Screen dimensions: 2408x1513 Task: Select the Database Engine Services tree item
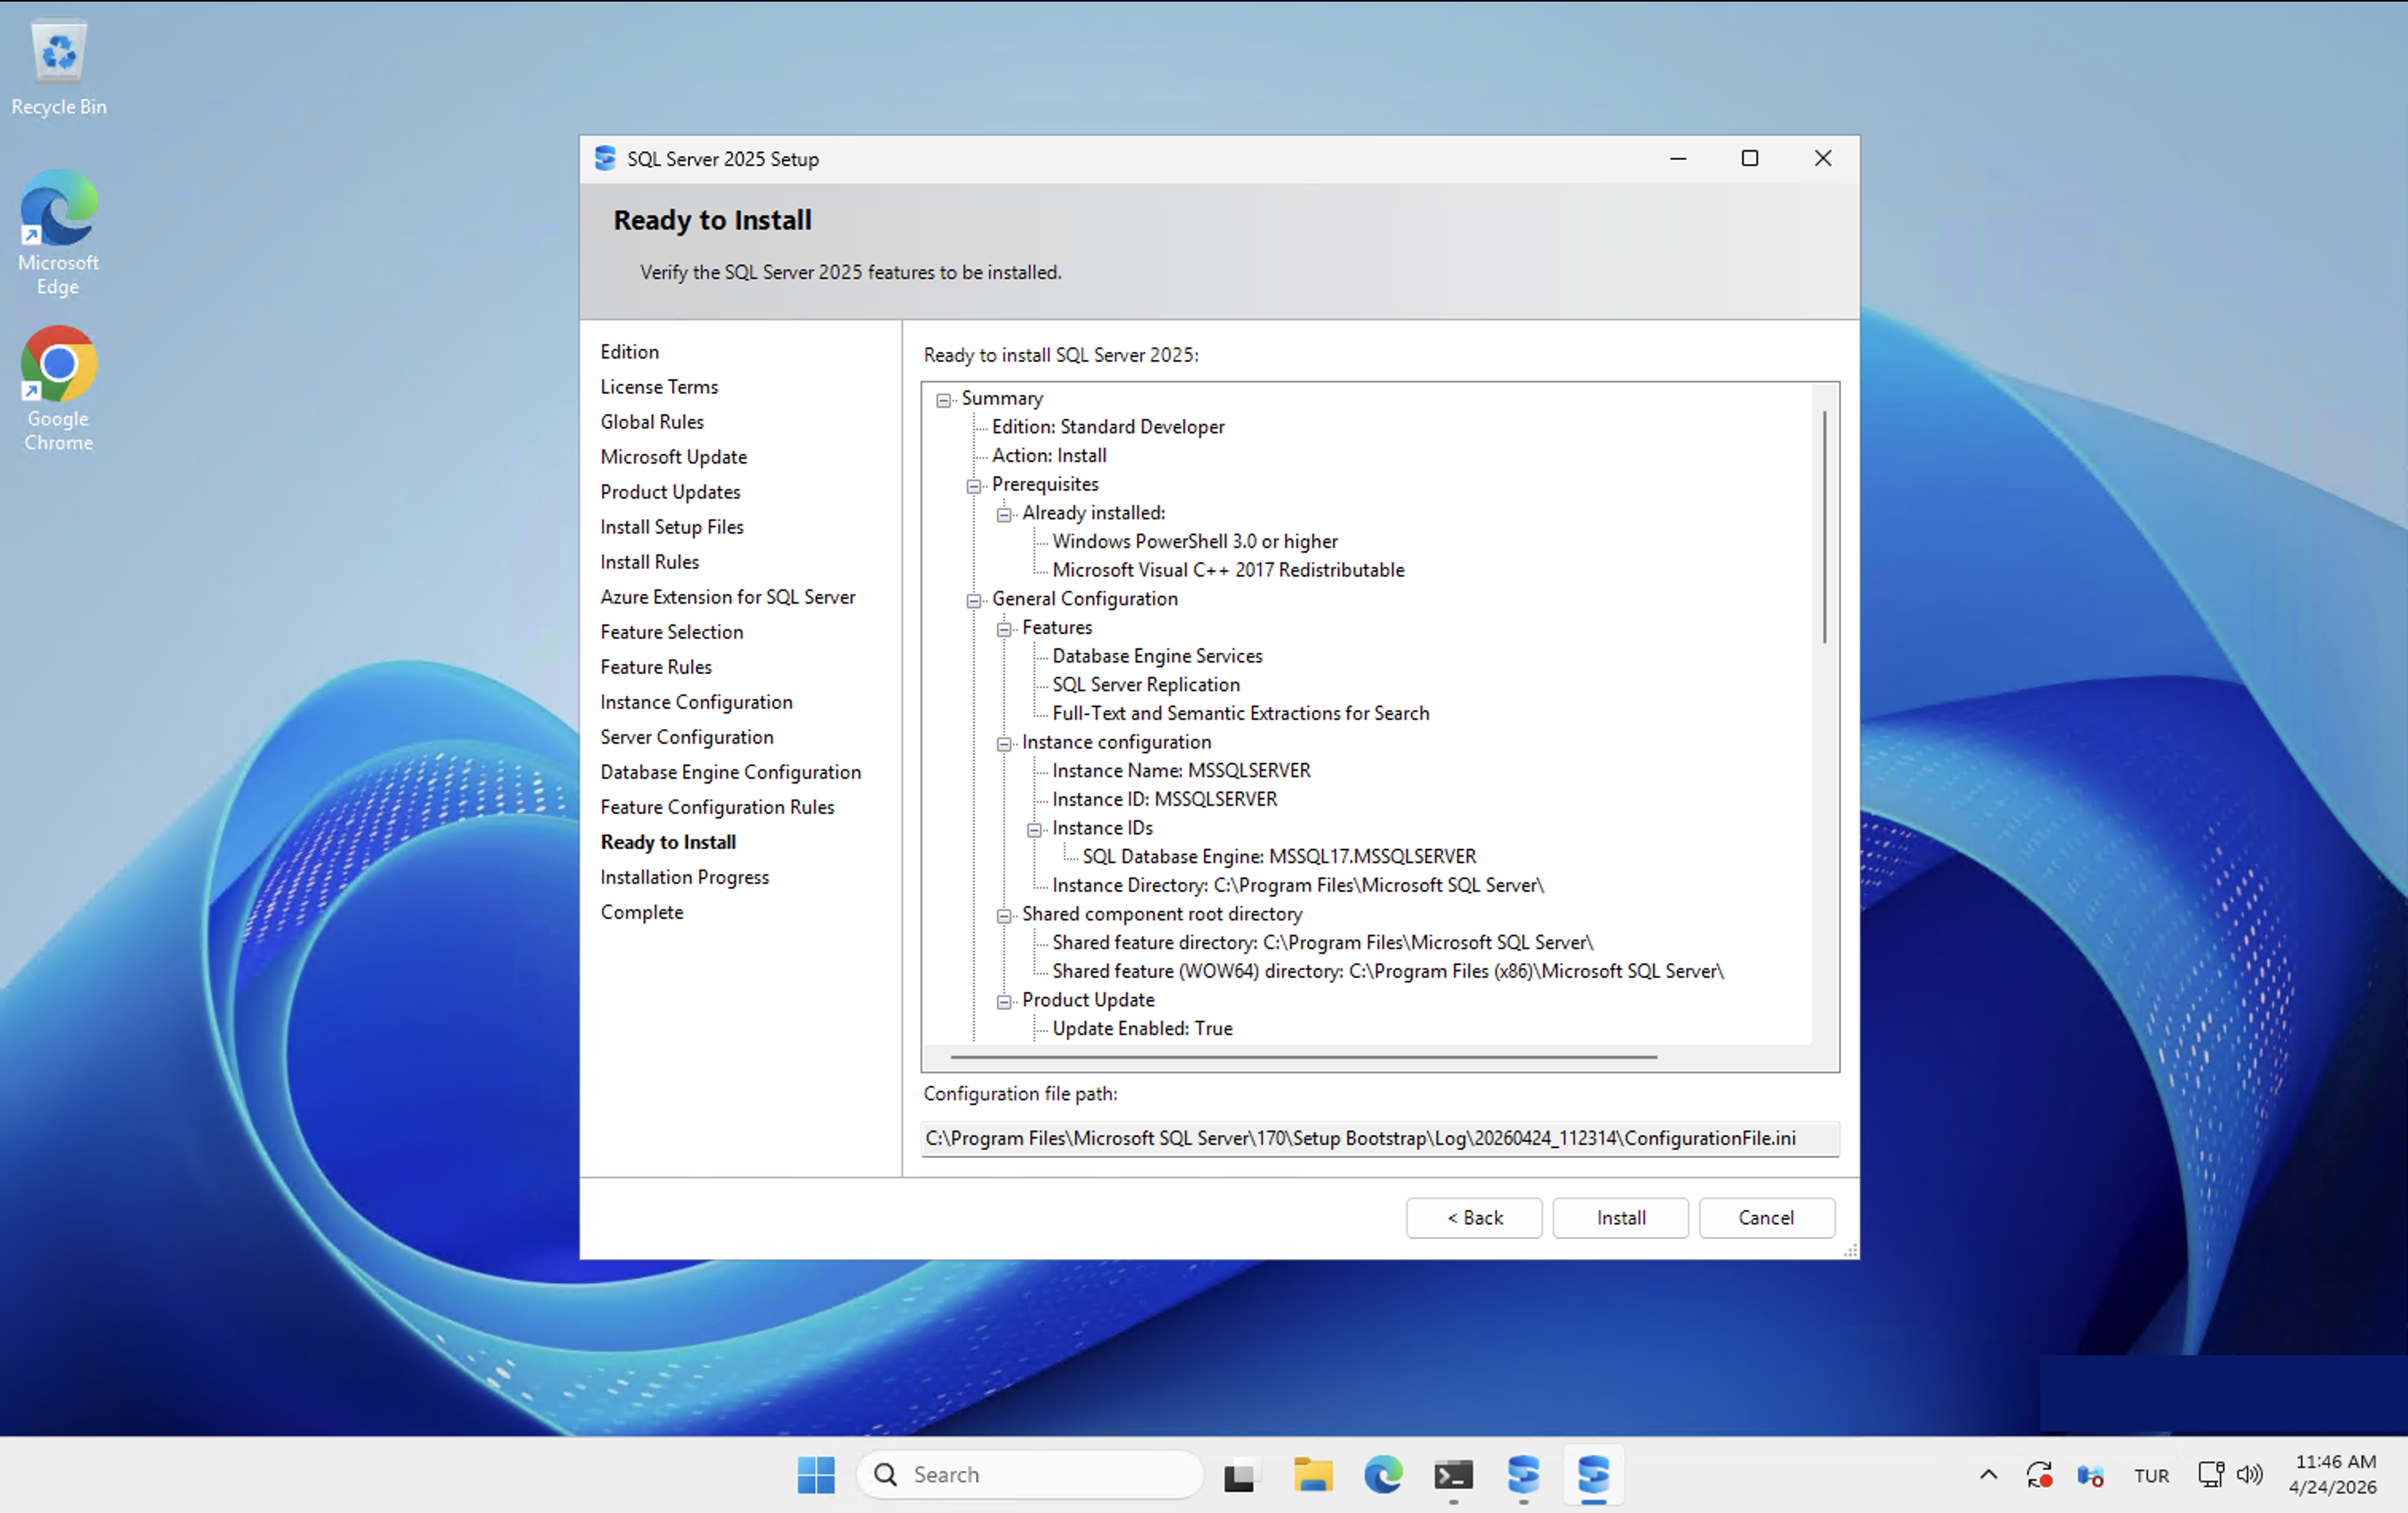1157,656
